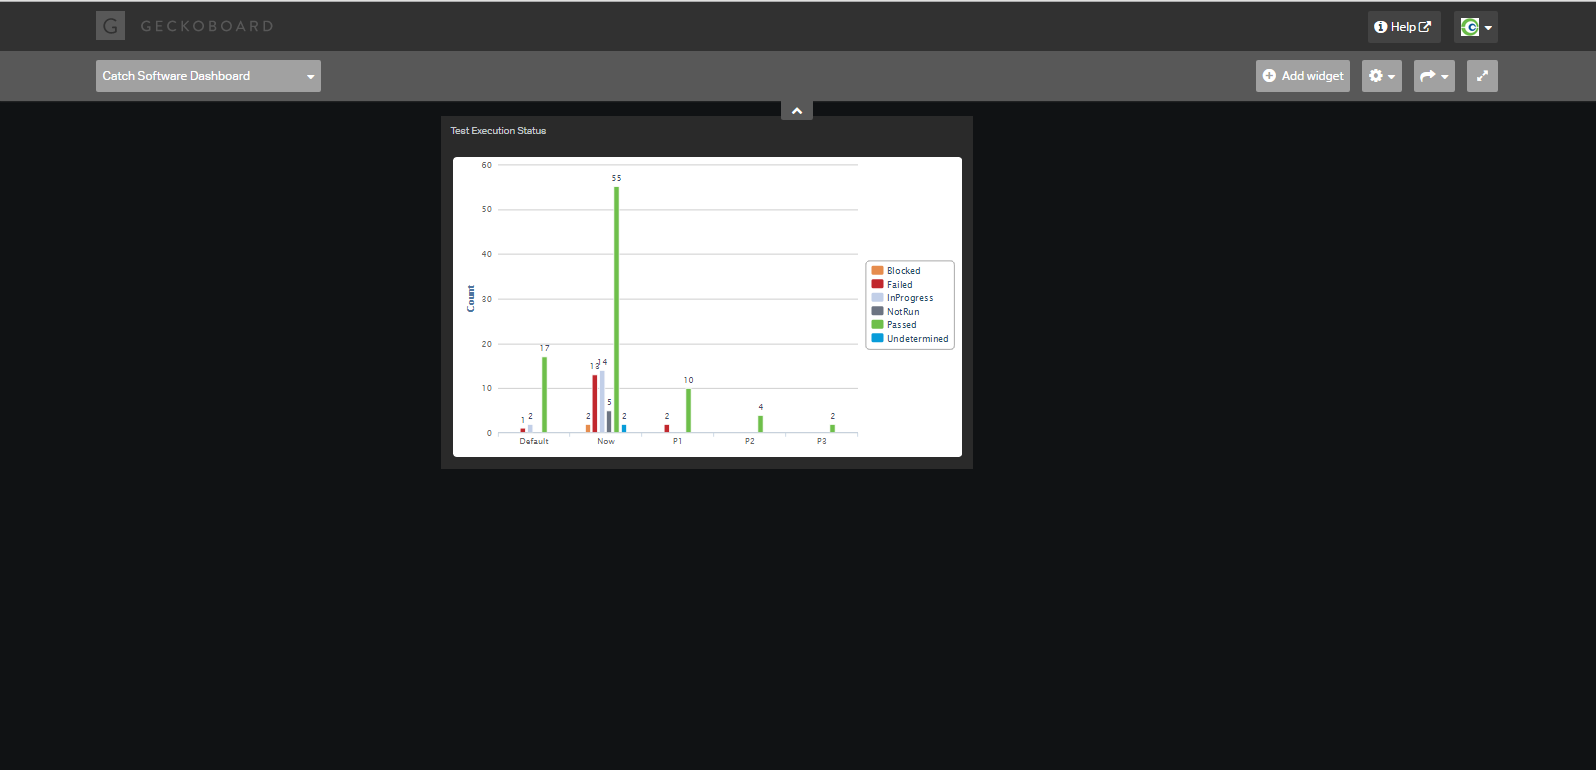The height and width of the screenshot is (770, 1596).
Task: Select the Test Execution Status widget title
Action: (x=498, y=131)
